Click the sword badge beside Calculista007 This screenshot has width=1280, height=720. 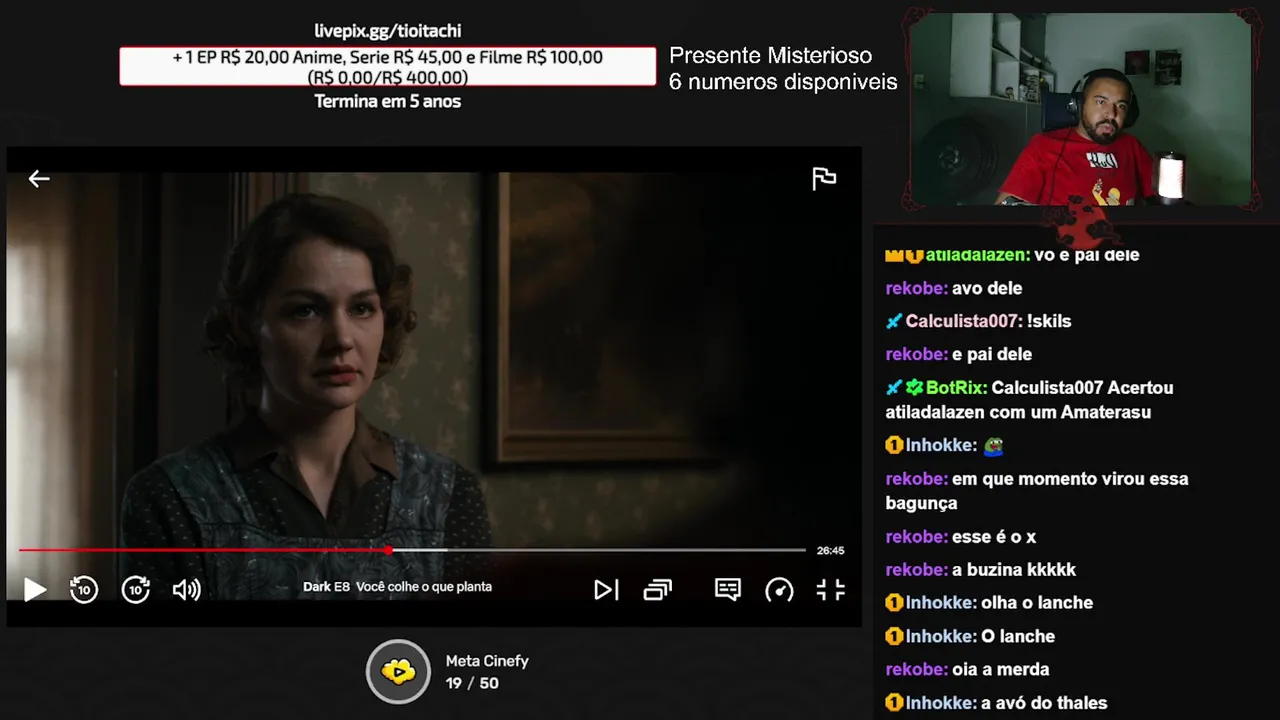click(x=894, y=321)
